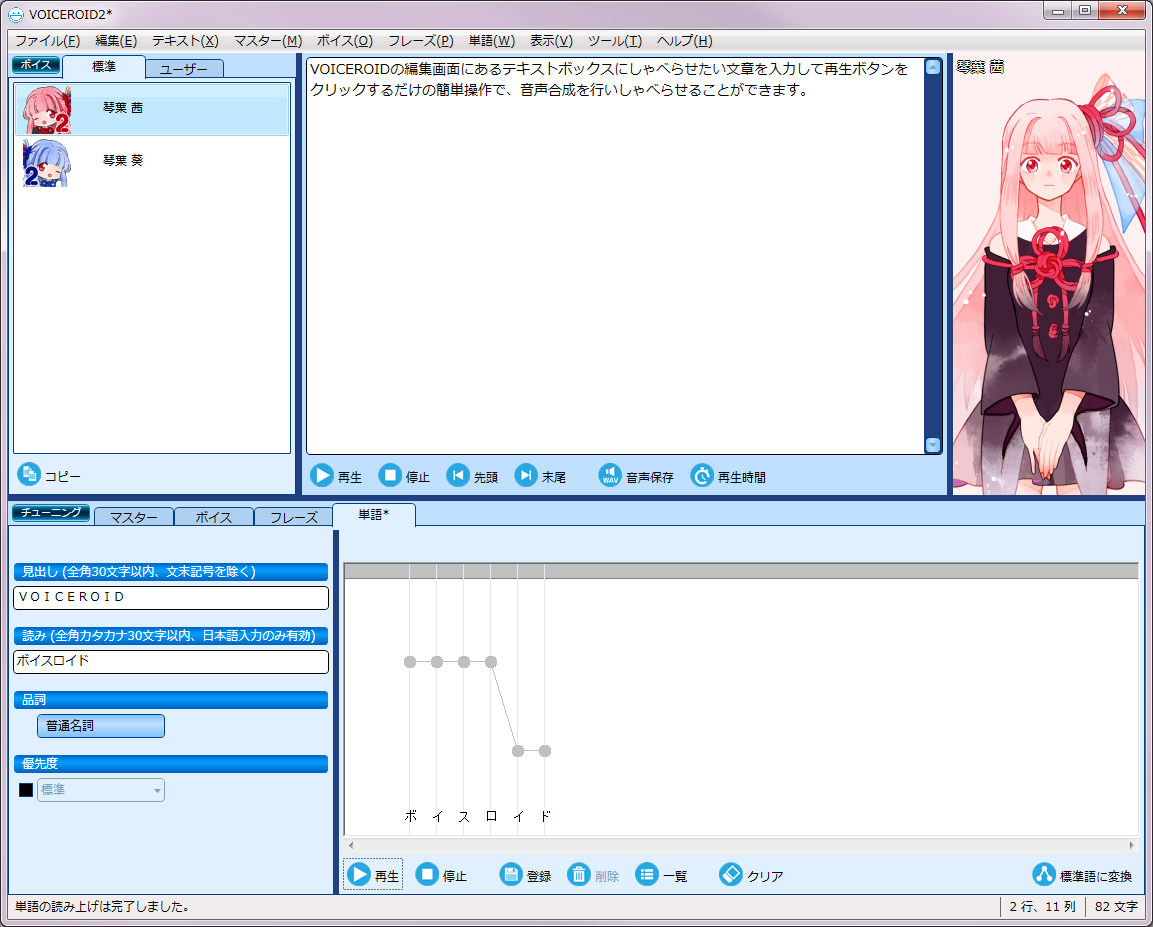1153x927 pixels.
Task: Click accent point above ロ
Action: pyautogui.click(x=491, y=662)
